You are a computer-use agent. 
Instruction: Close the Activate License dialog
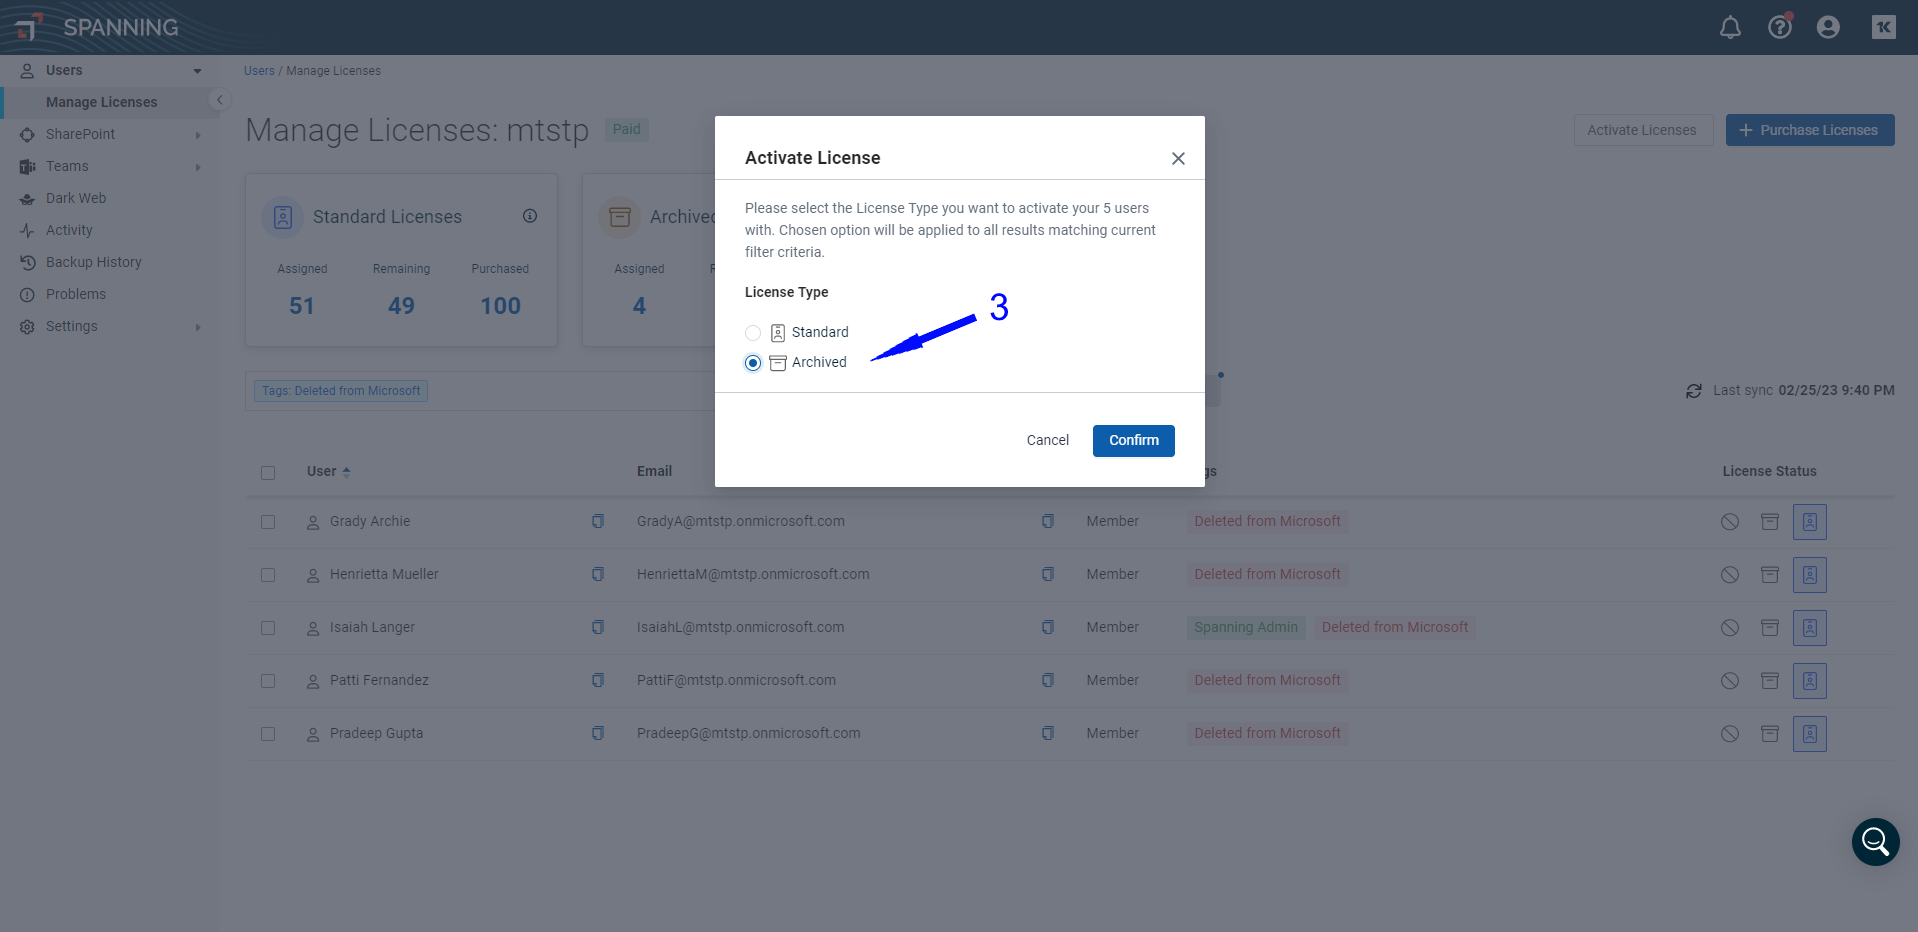coord(1178,159)
